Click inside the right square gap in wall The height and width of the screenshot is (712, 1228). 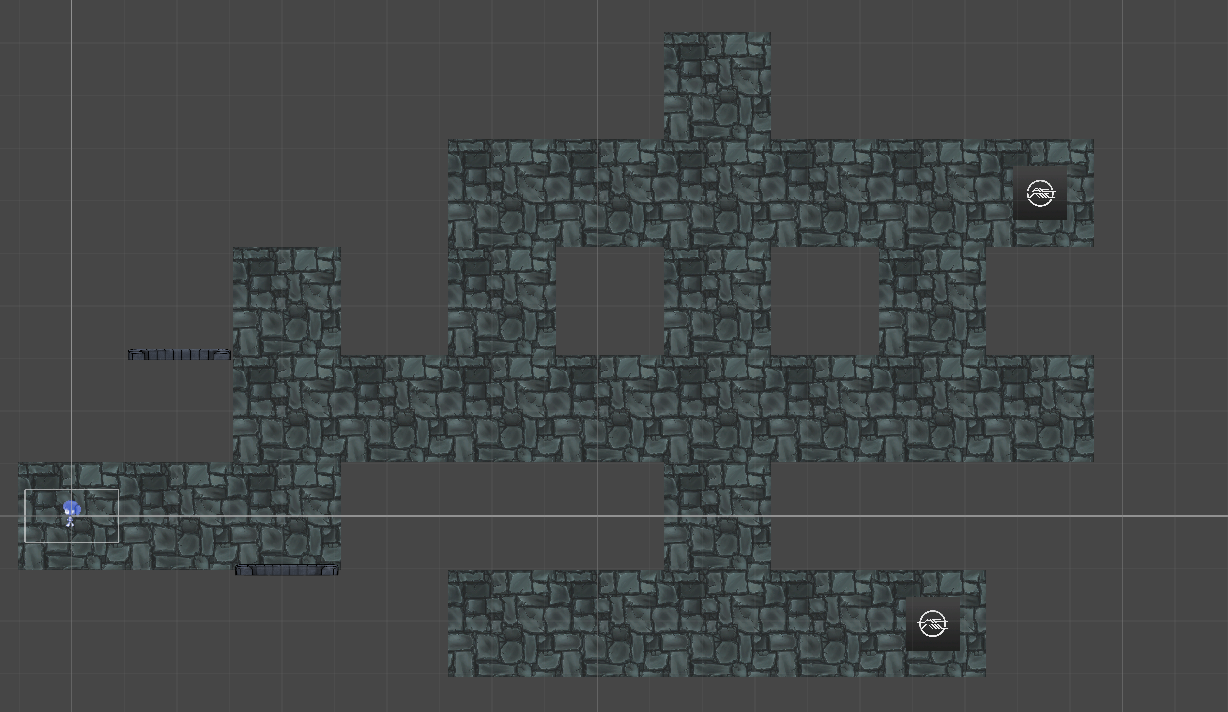pos(824,301)
